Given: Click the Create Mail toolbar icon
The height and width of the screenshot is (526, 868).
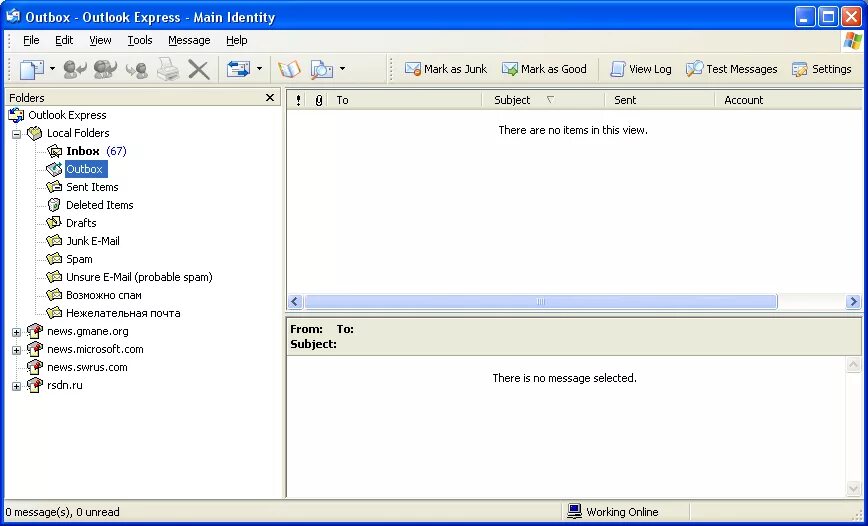Looking at the screenshot, I should pos(32,69).
